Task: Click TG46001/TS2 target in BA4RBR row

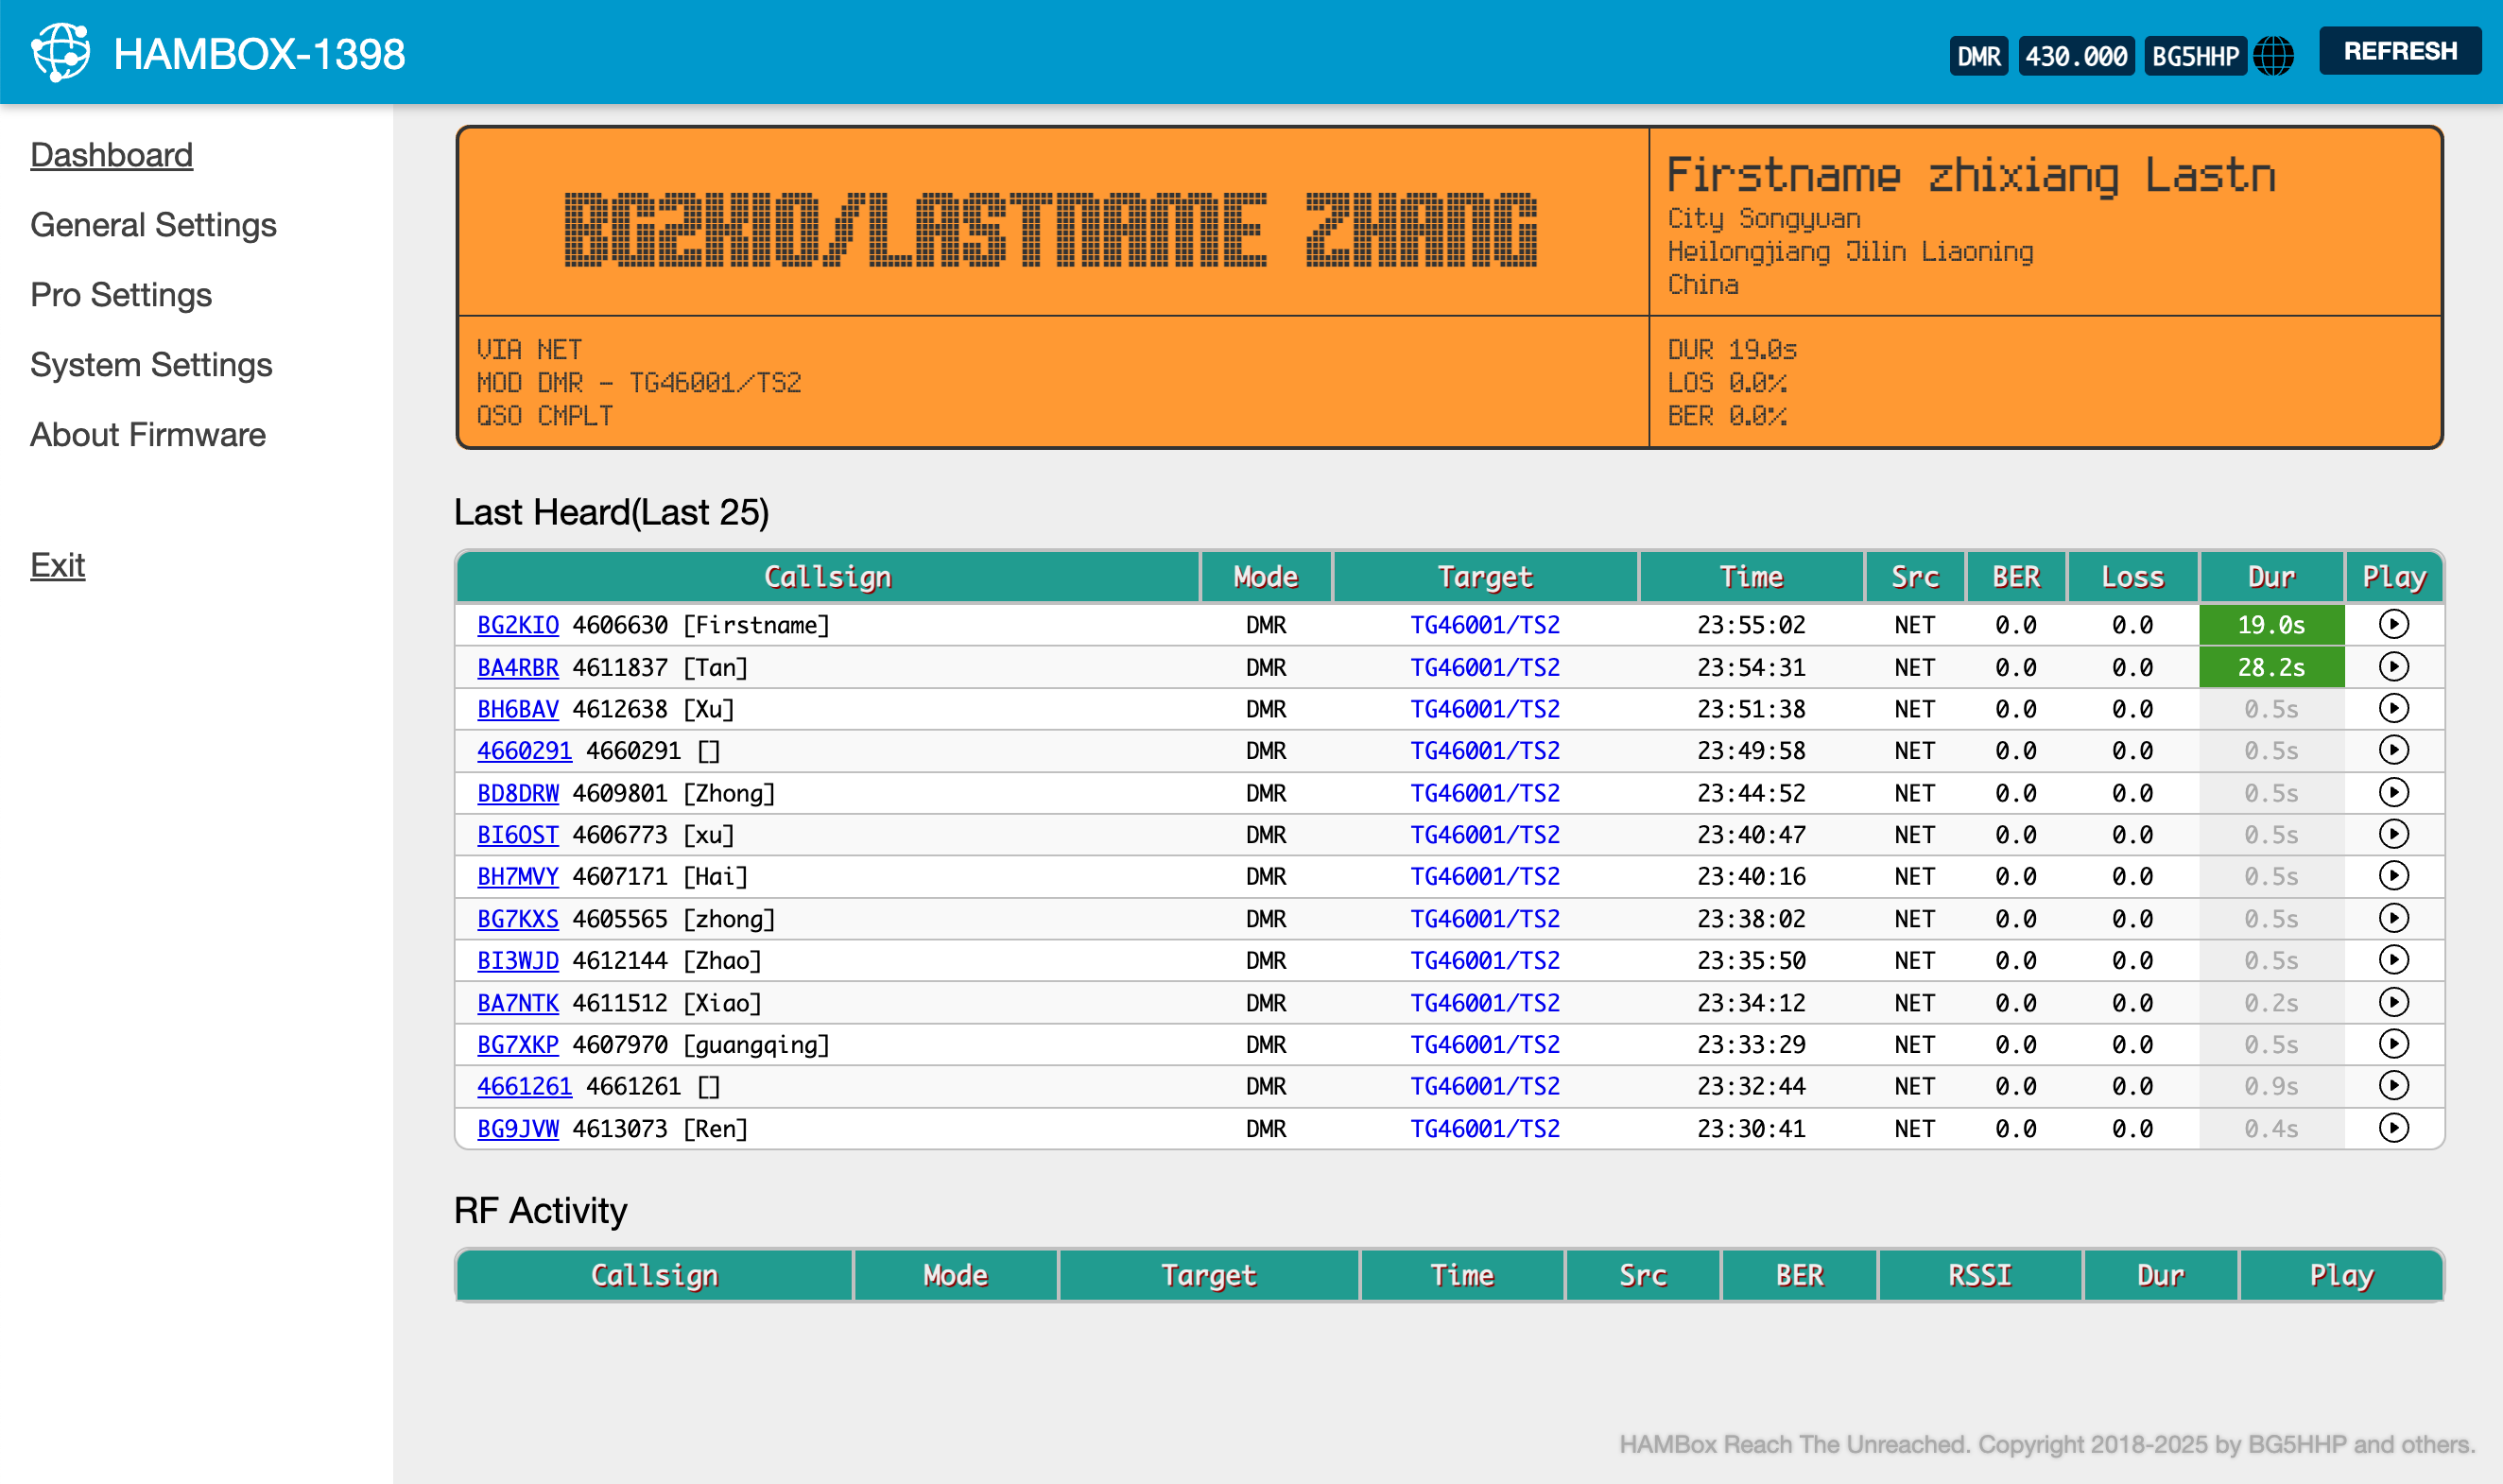Action: [1484, 667]
